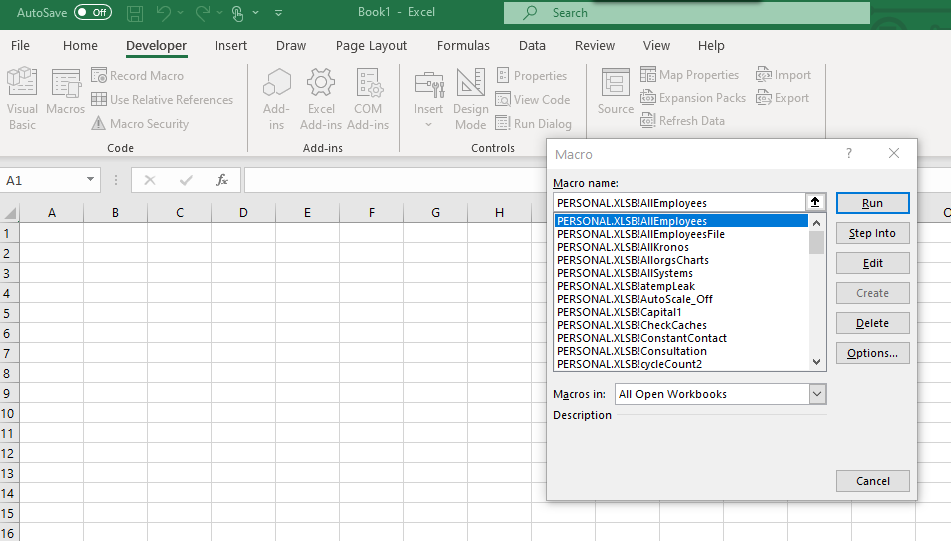The width and height of the screenshot is (951, 541).
Task: Click the collapse dialog arrow button
Action: pyautogui.click(x=815, y=203)
